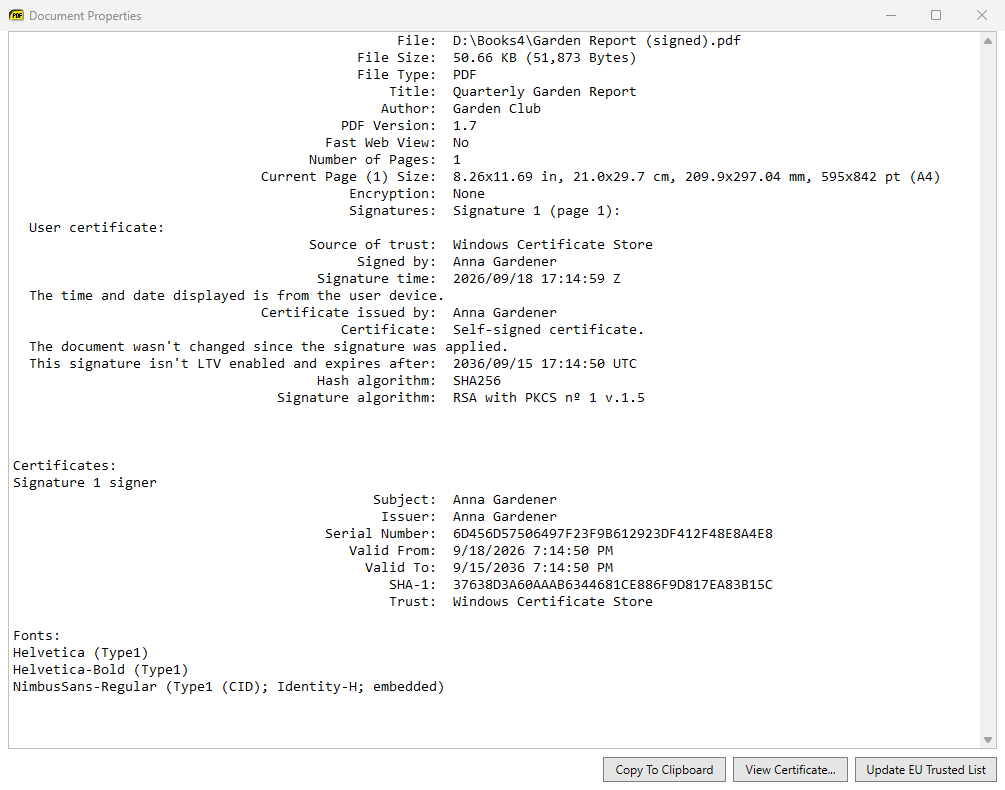Click the Valid To date '9/15/2036 7:14:50 PM'
Screen dimensions: 1005x790
533,568
